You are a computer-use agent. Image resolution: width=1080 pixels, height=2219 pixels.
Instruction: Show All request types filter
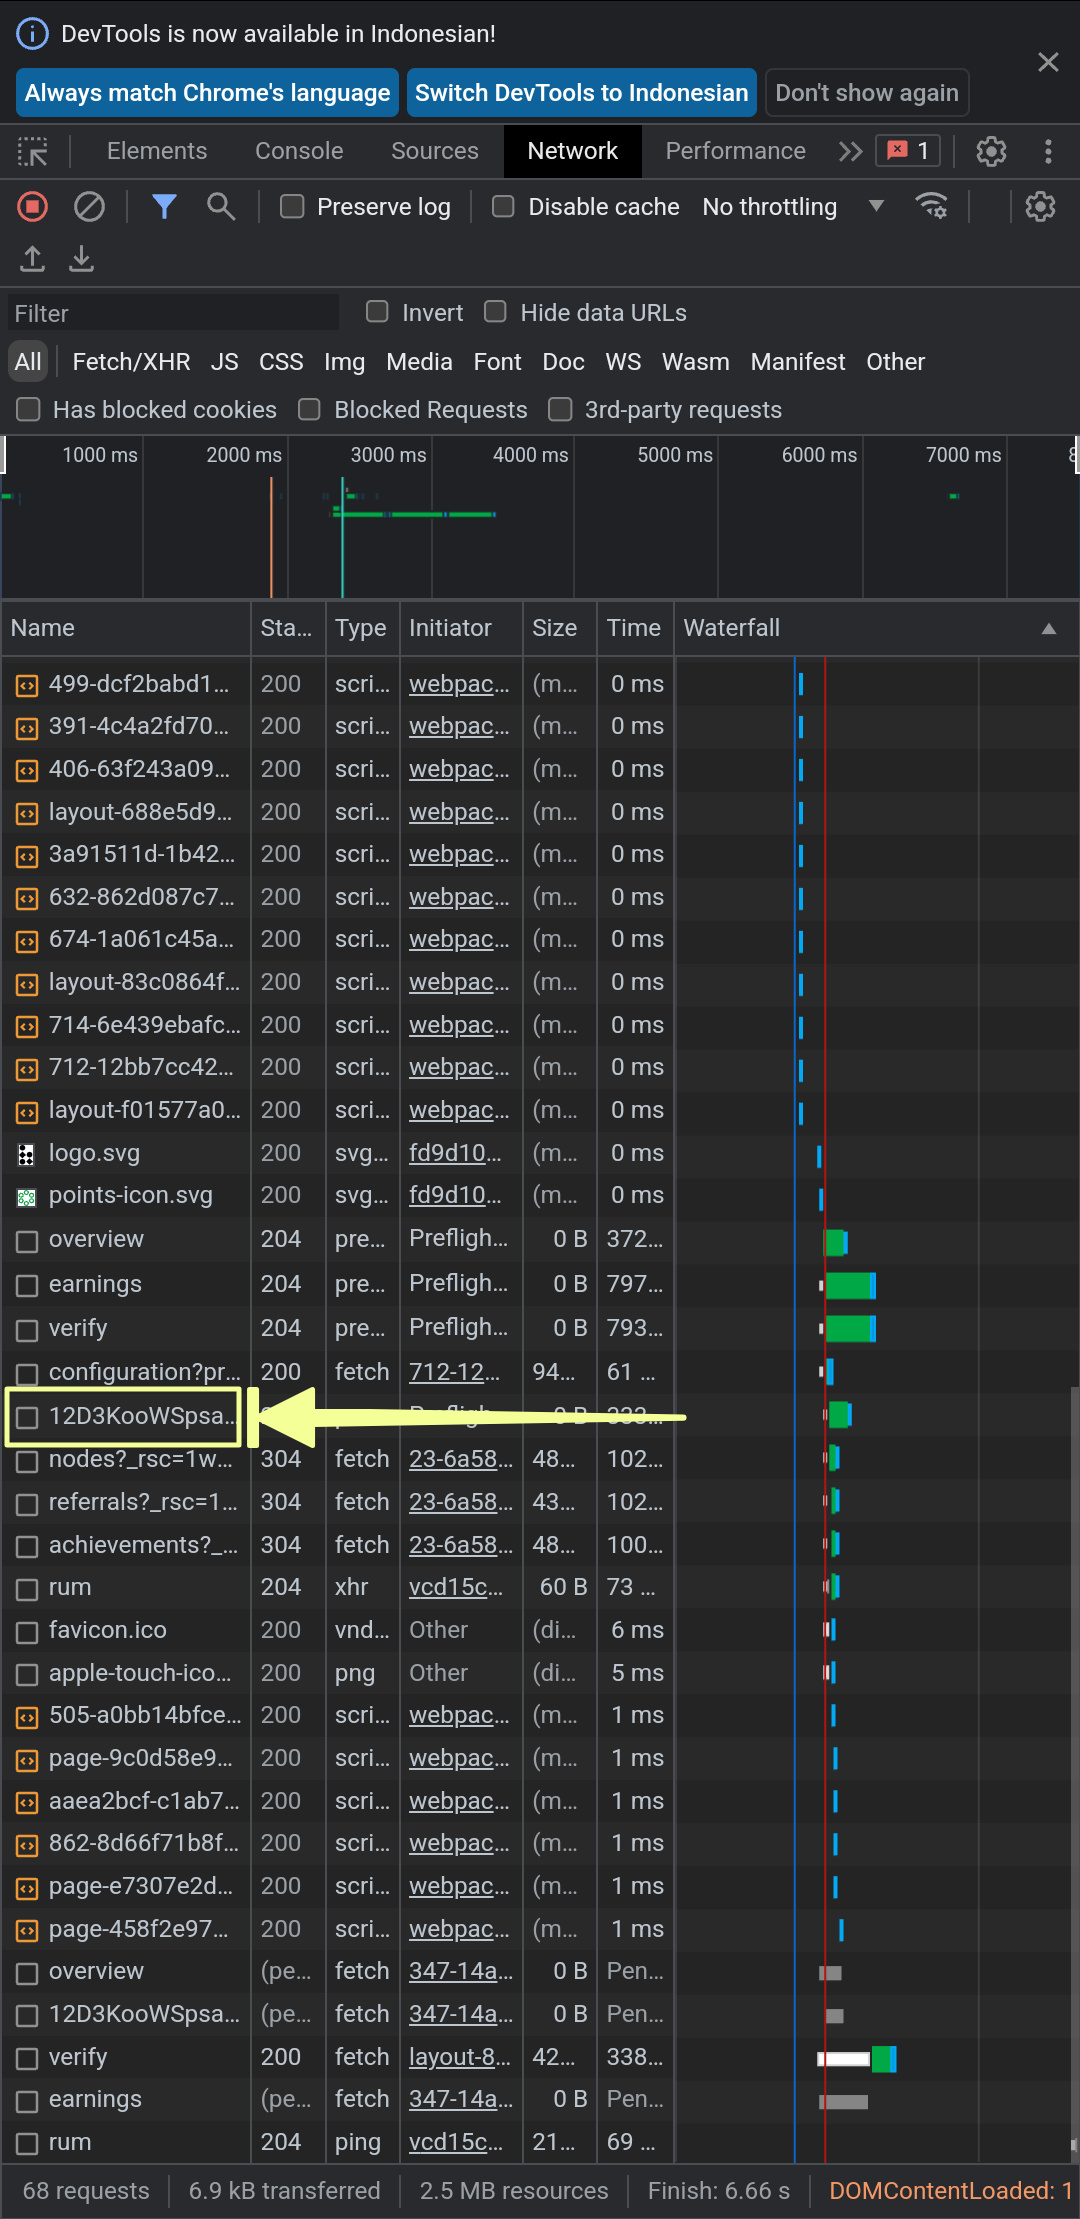point(28,362)
